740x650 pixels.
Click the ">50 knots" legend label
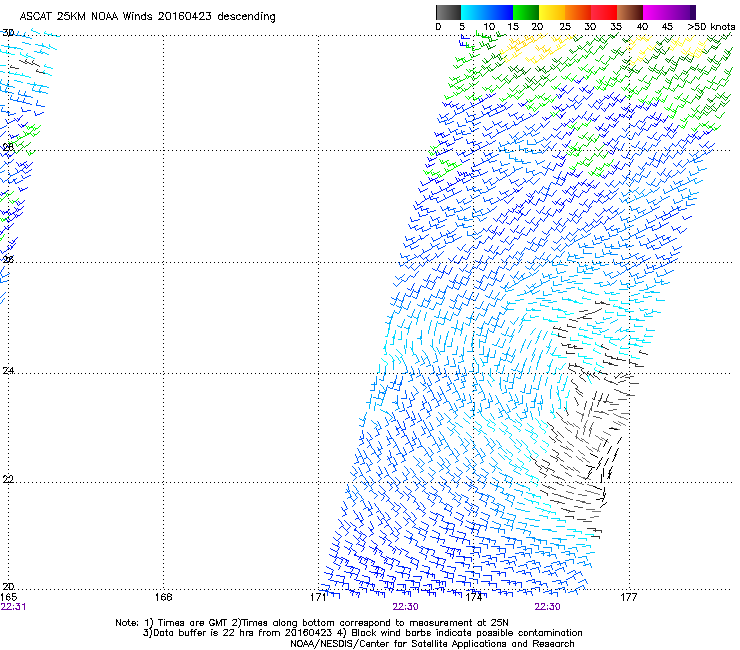point(711,27)
